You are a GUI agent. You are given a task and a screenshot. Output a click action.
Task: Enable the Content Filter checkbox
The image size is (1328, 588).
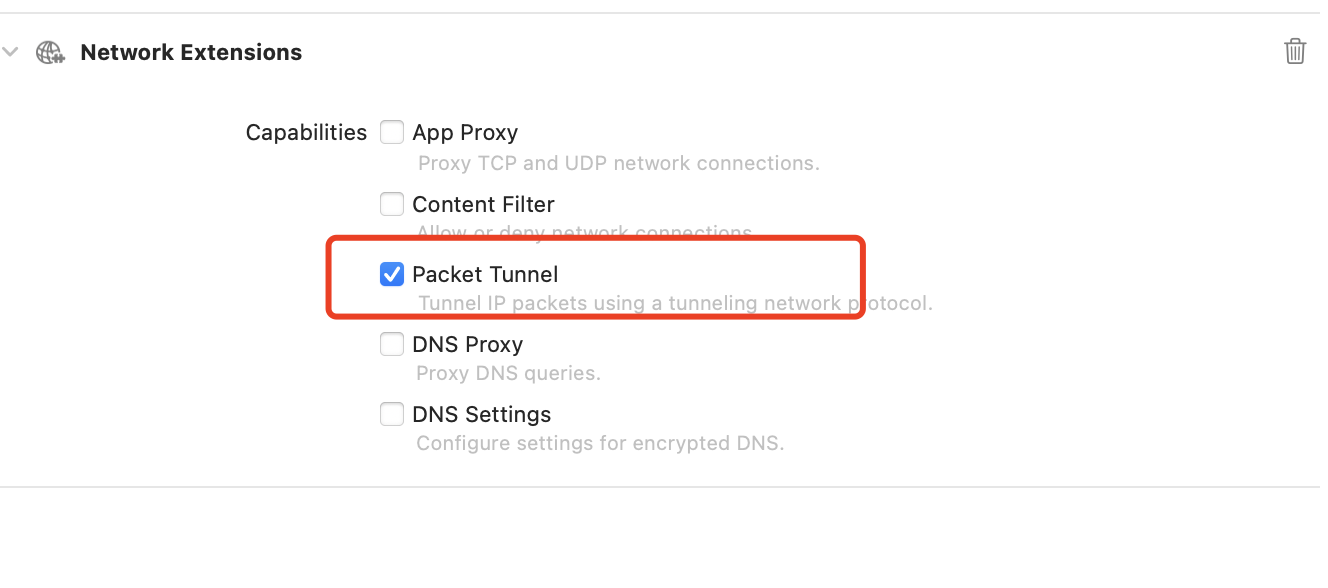tap(392, 204)
